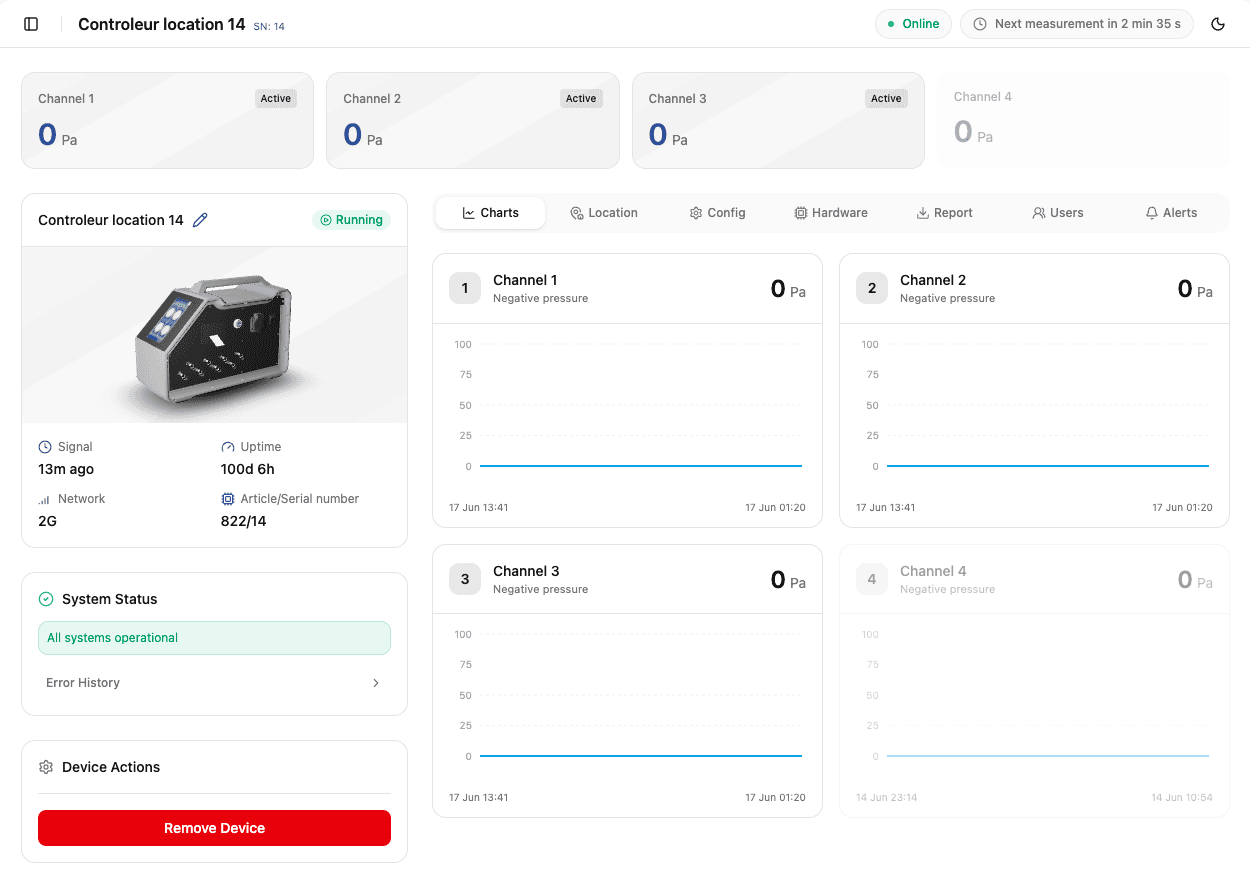Click the Next measurement countdown pill

click(1077, 24)
